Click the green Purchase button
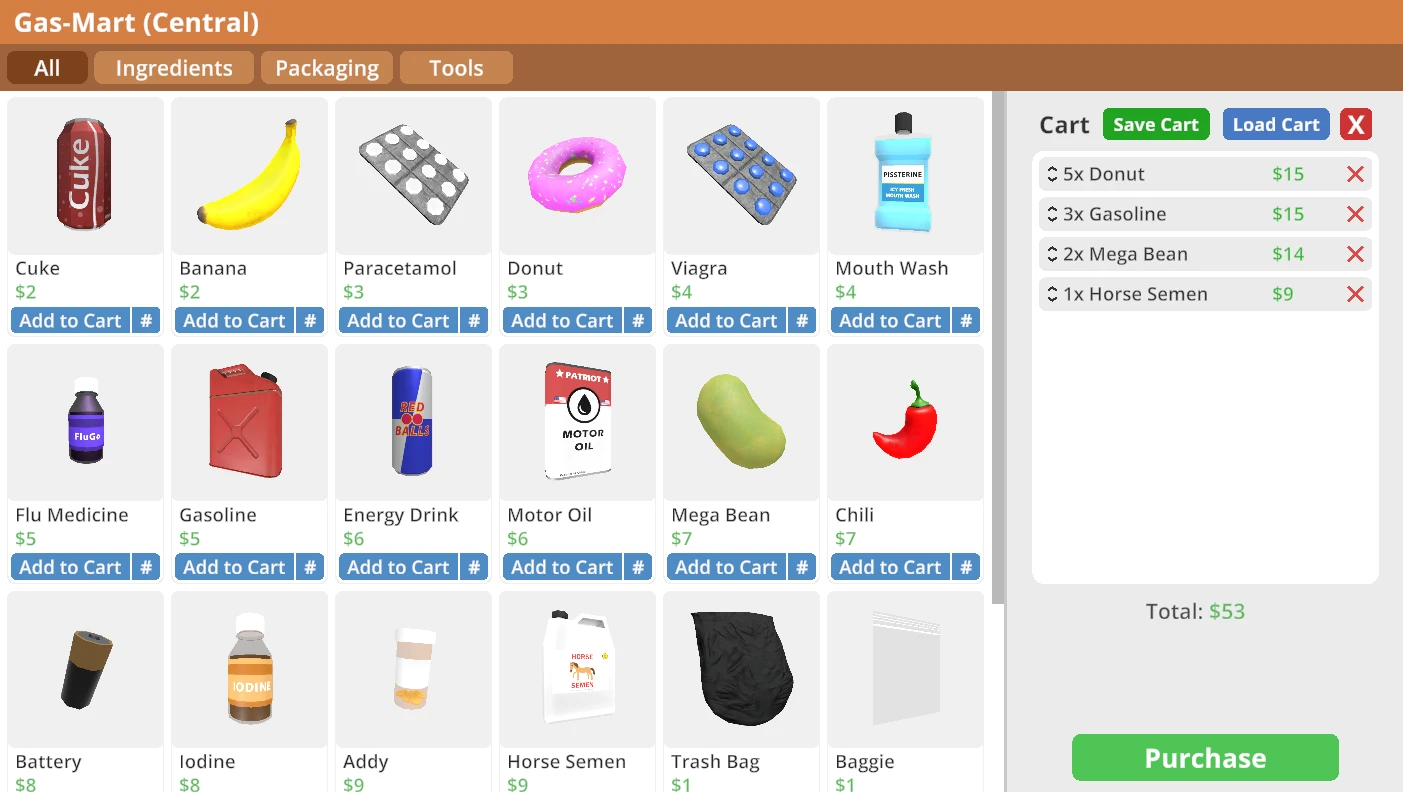This screenshot has width=1403, height=796. 1205,758
